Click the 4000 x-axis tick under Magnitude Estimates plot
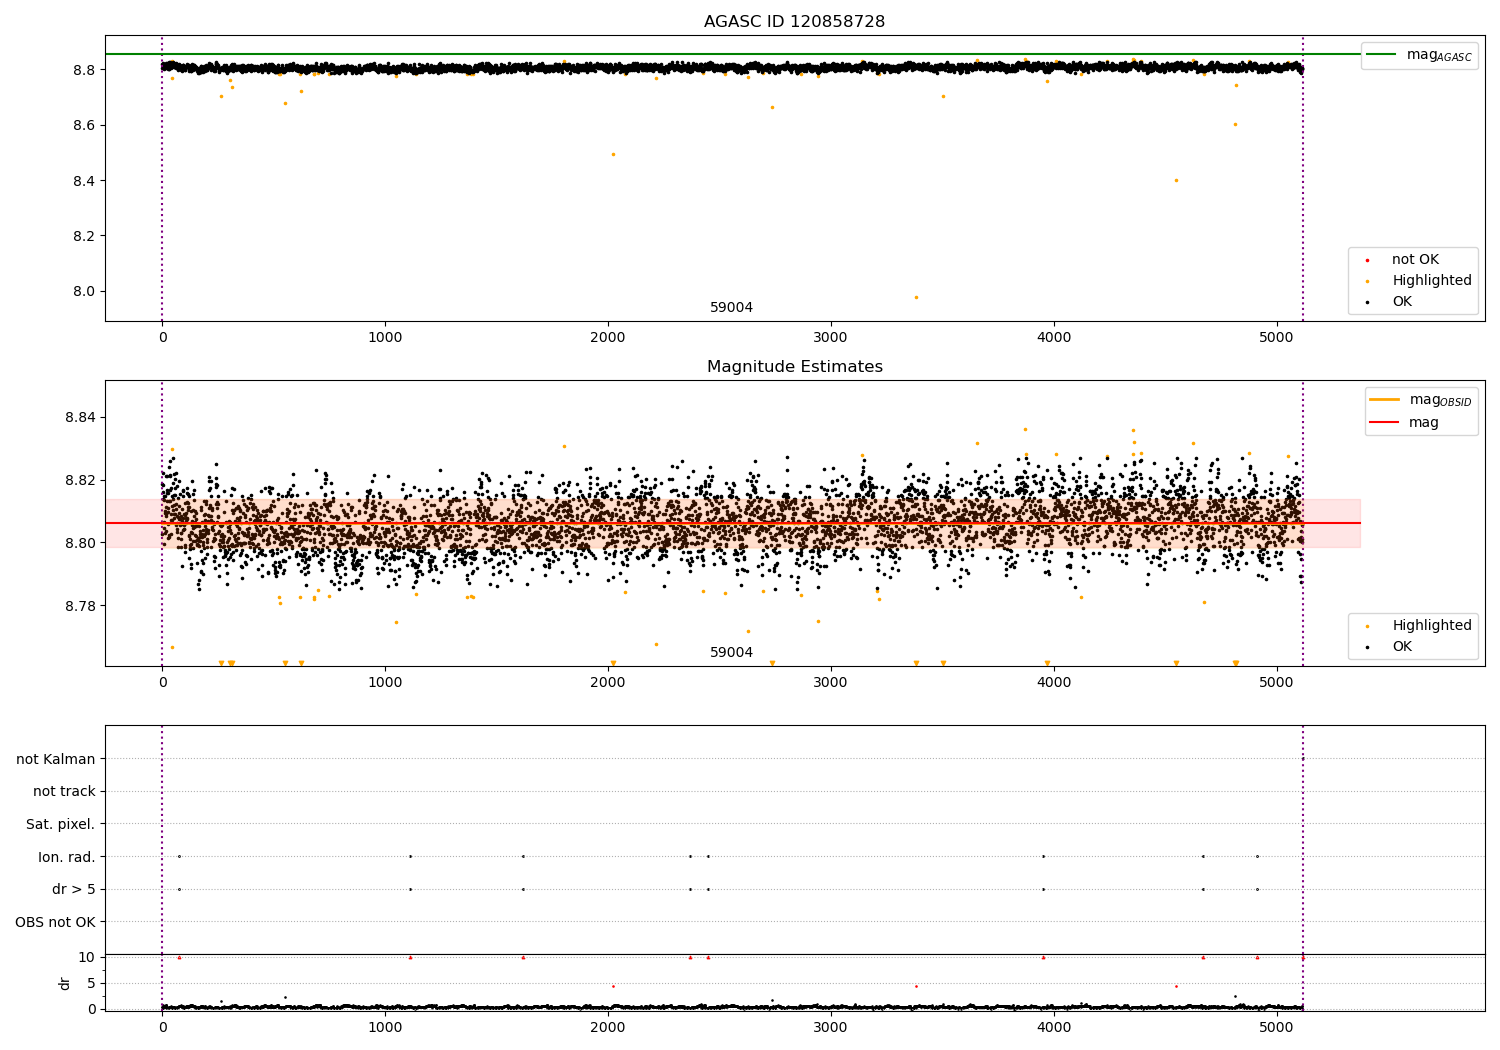The height and width of the screenshot is (1050, 1500). tap(1054, 683)
